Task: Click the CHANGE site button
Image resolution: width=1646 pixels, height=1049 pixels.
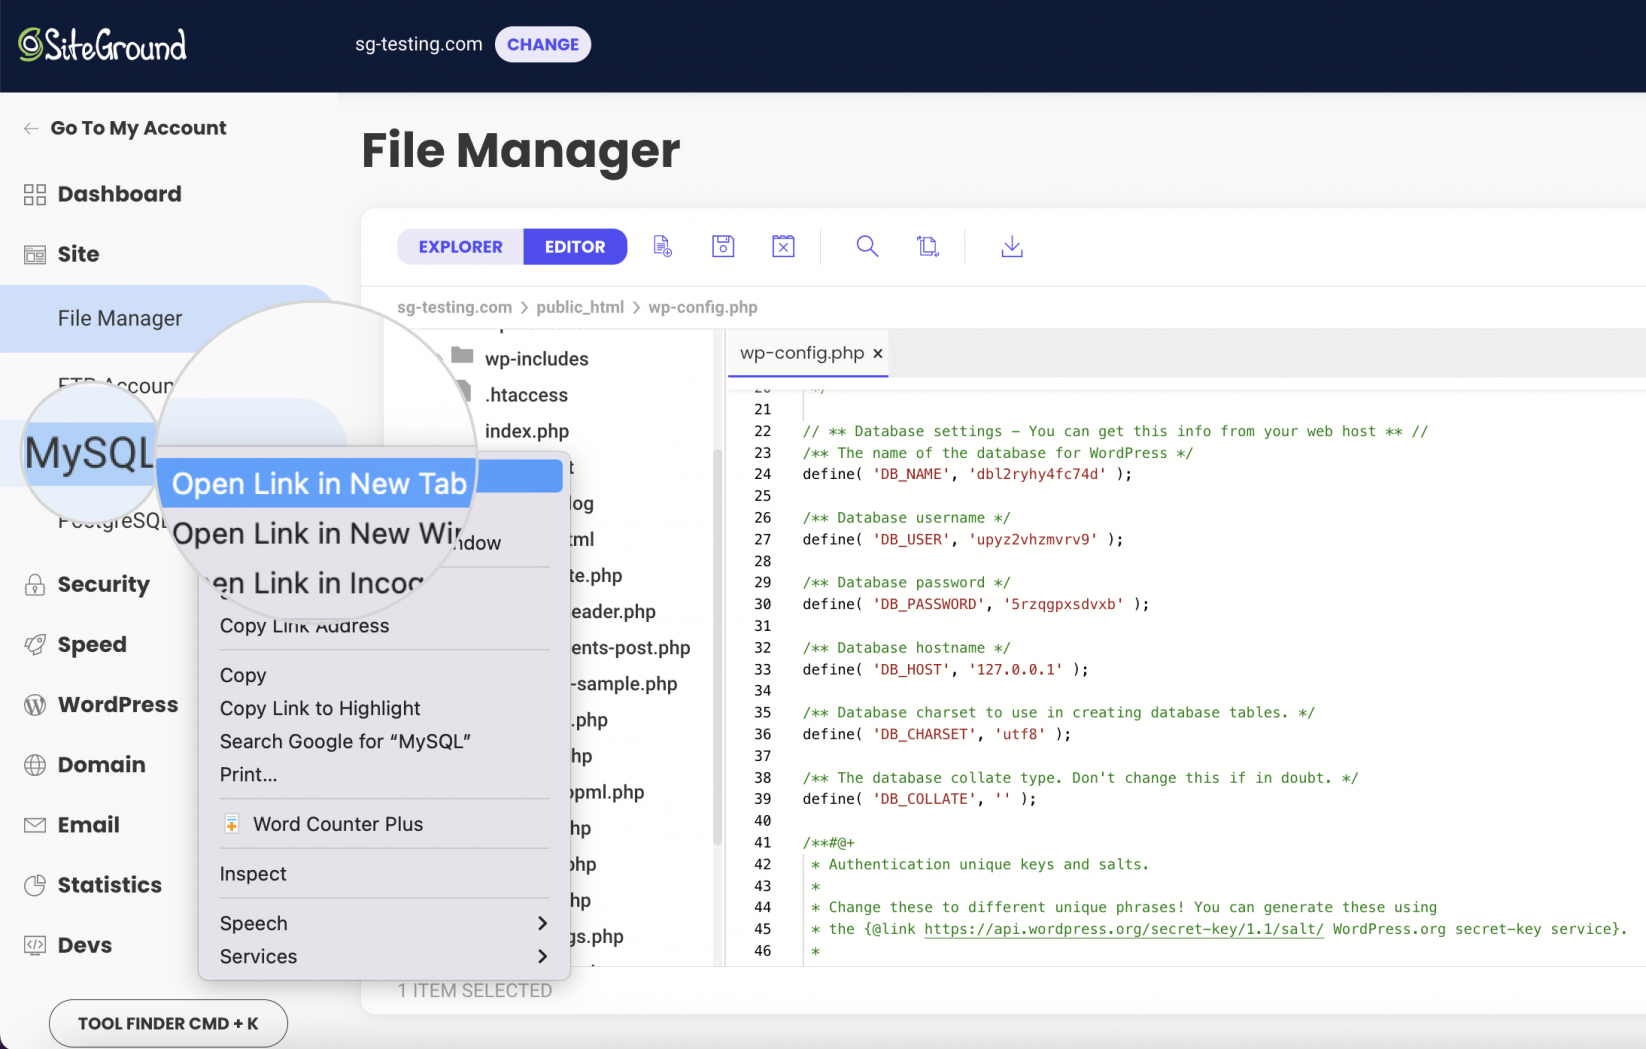Action: (543, 44)
